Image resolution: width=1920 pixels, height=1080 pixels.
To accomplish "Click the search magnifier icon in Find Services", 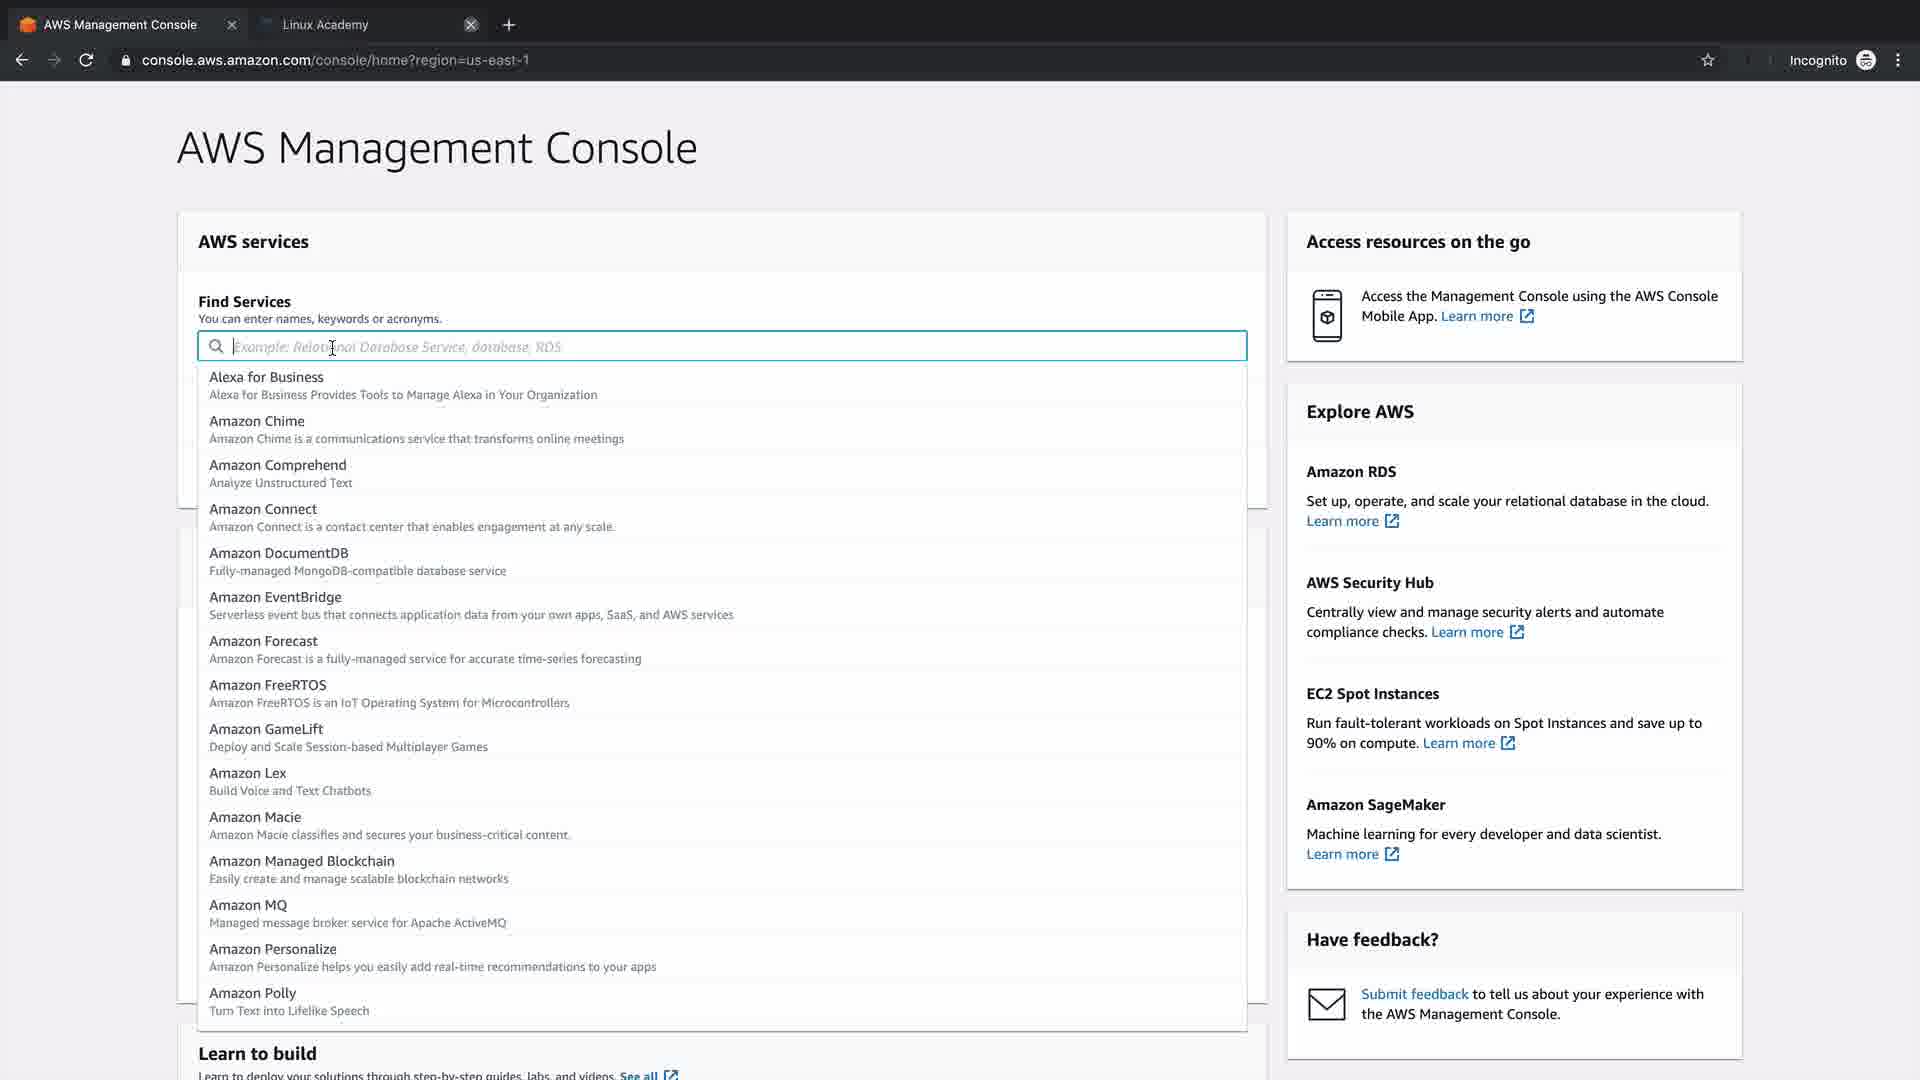I will point(216,347).
